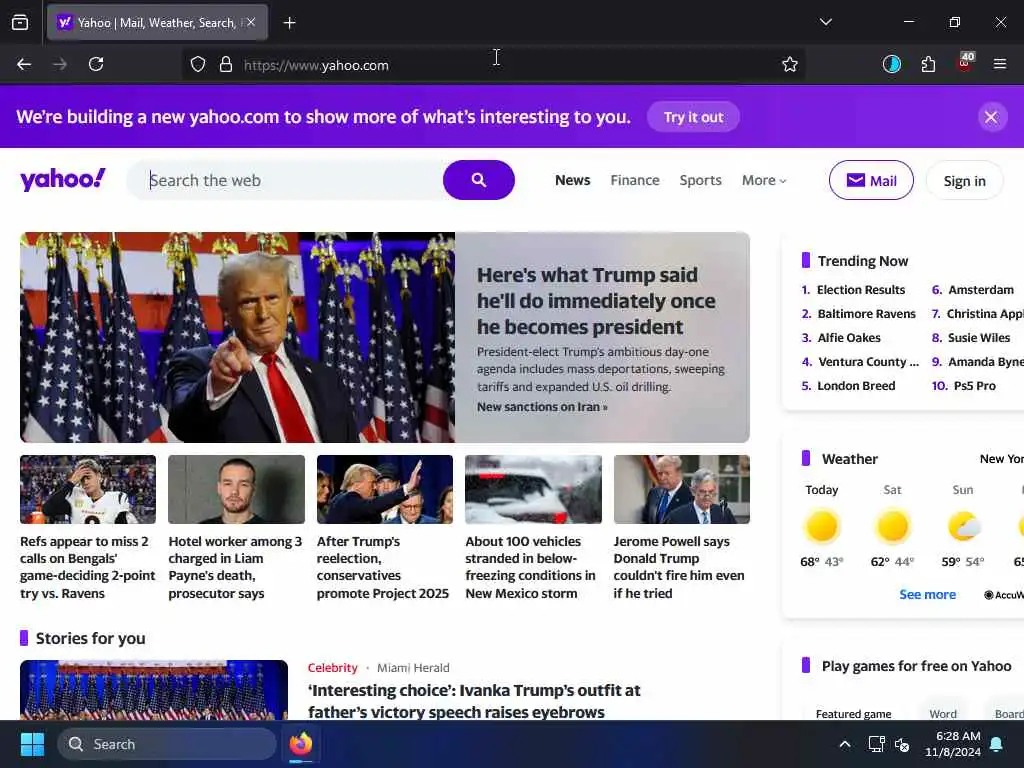
Task: Click Saturday's sunny weather icon
Action: tap(892, 526)
